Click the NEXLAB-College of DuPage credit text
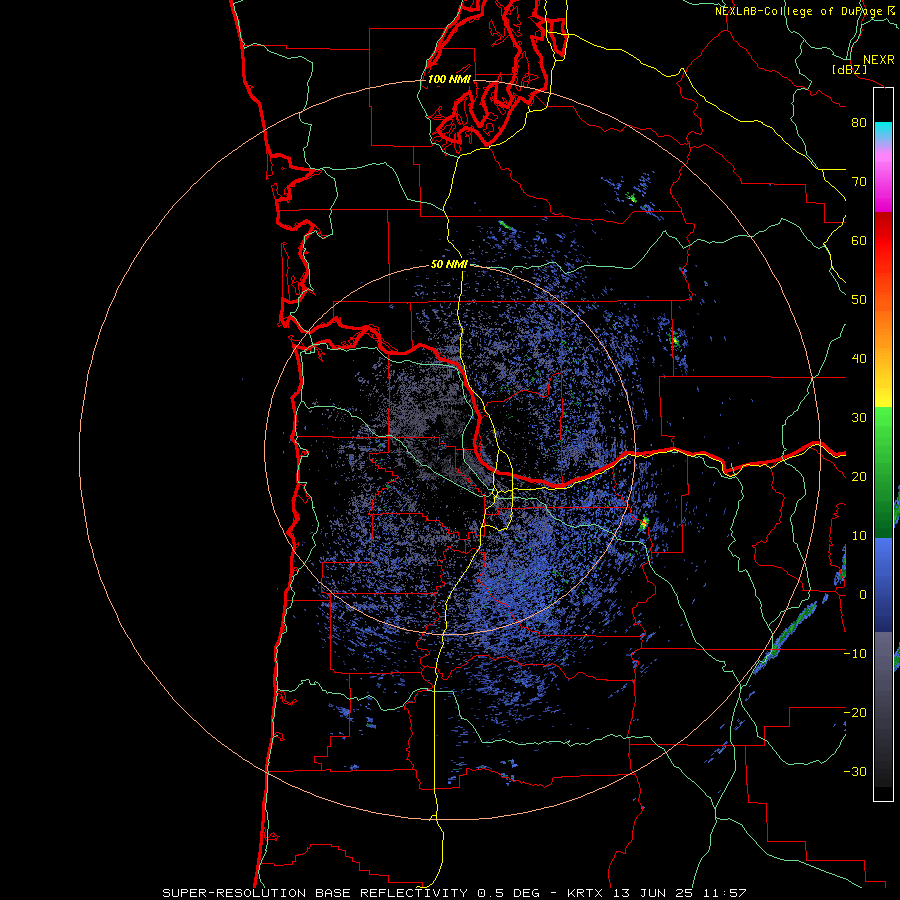Screen dimensions: 900x900 [807, 11]
